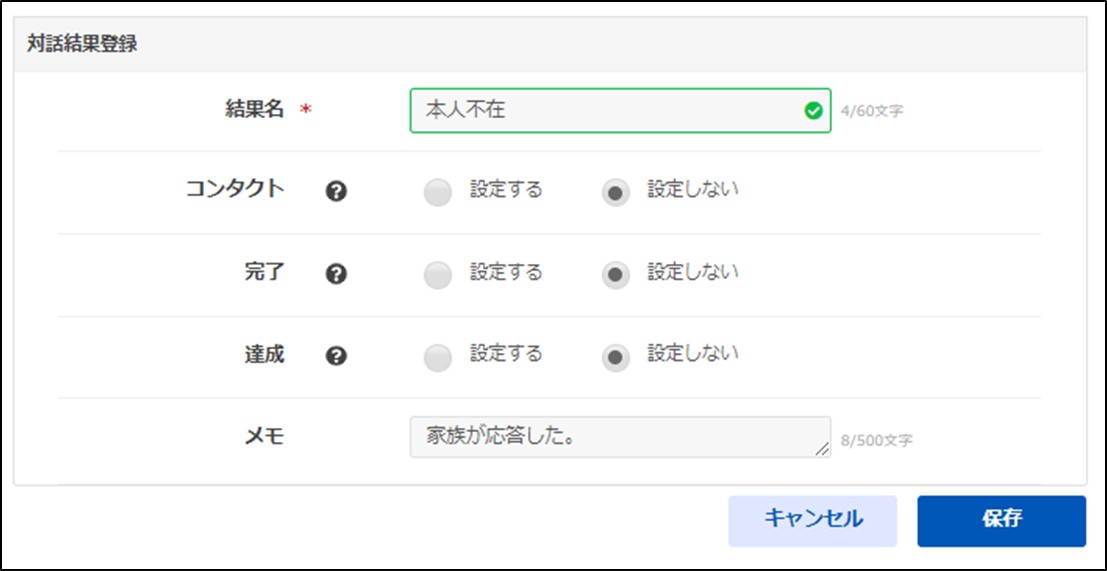
Task: Click the resize grip of the メモ textarea
Action: point(822,449)
